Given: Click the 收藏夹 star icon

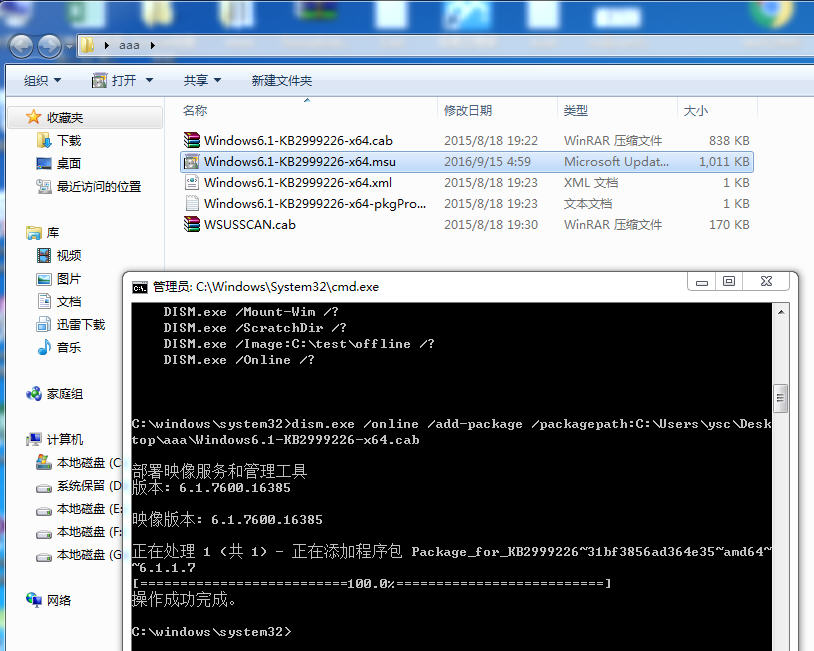Looking at the screenshot, I should pos(33,117).
